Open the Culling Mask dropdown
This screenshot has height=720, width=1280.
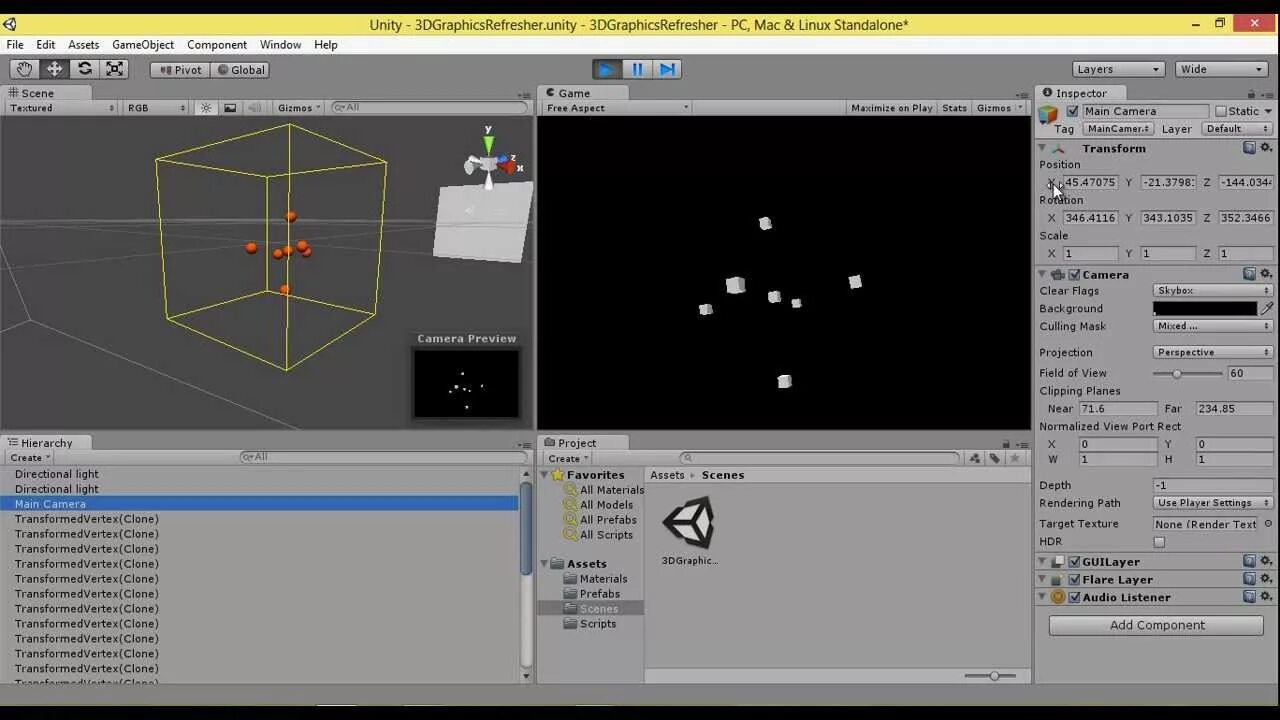tap(1213, 326)
